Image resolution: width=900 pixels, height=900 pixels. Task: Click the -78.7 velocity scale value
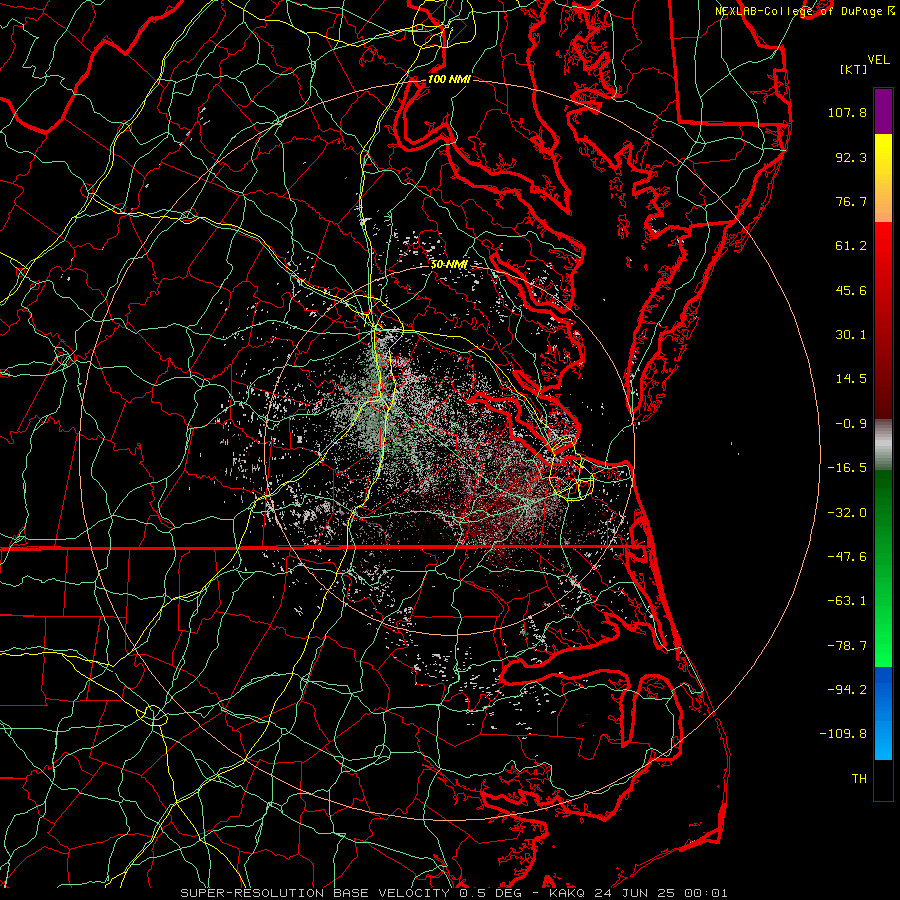pyautogui.click(x=847, y=646)
